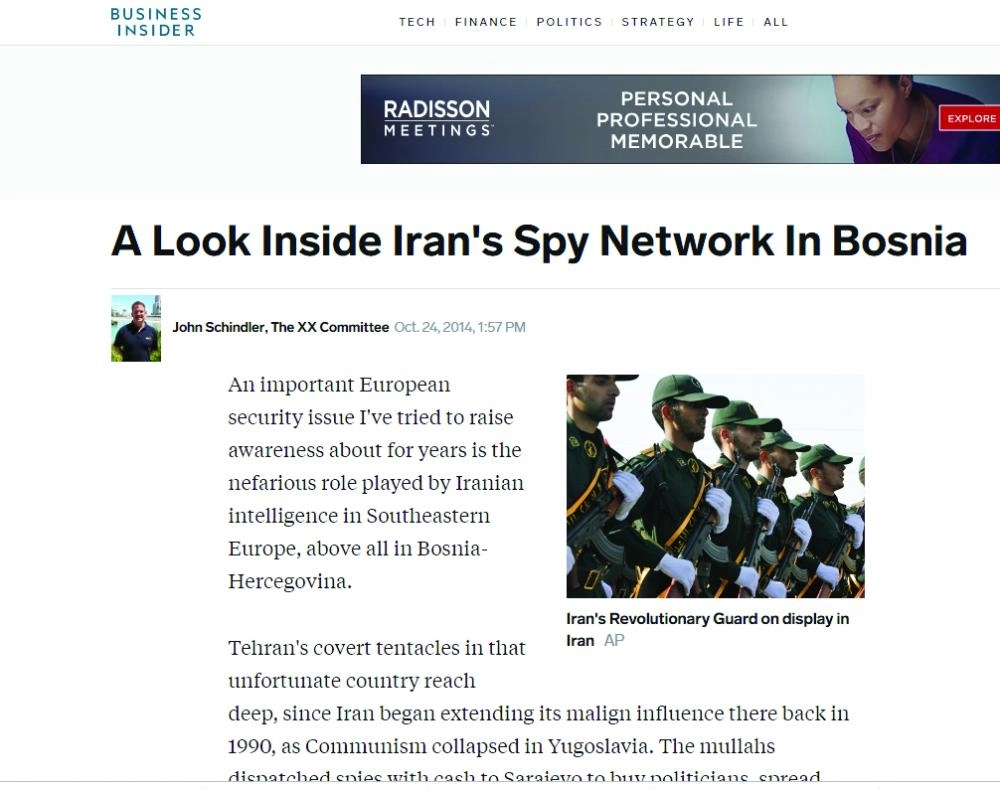Image resolution: width=1000 pixels, height=789 pixels.
Task: Click the article headline about Iran's spy network
Action: (539, 241)
